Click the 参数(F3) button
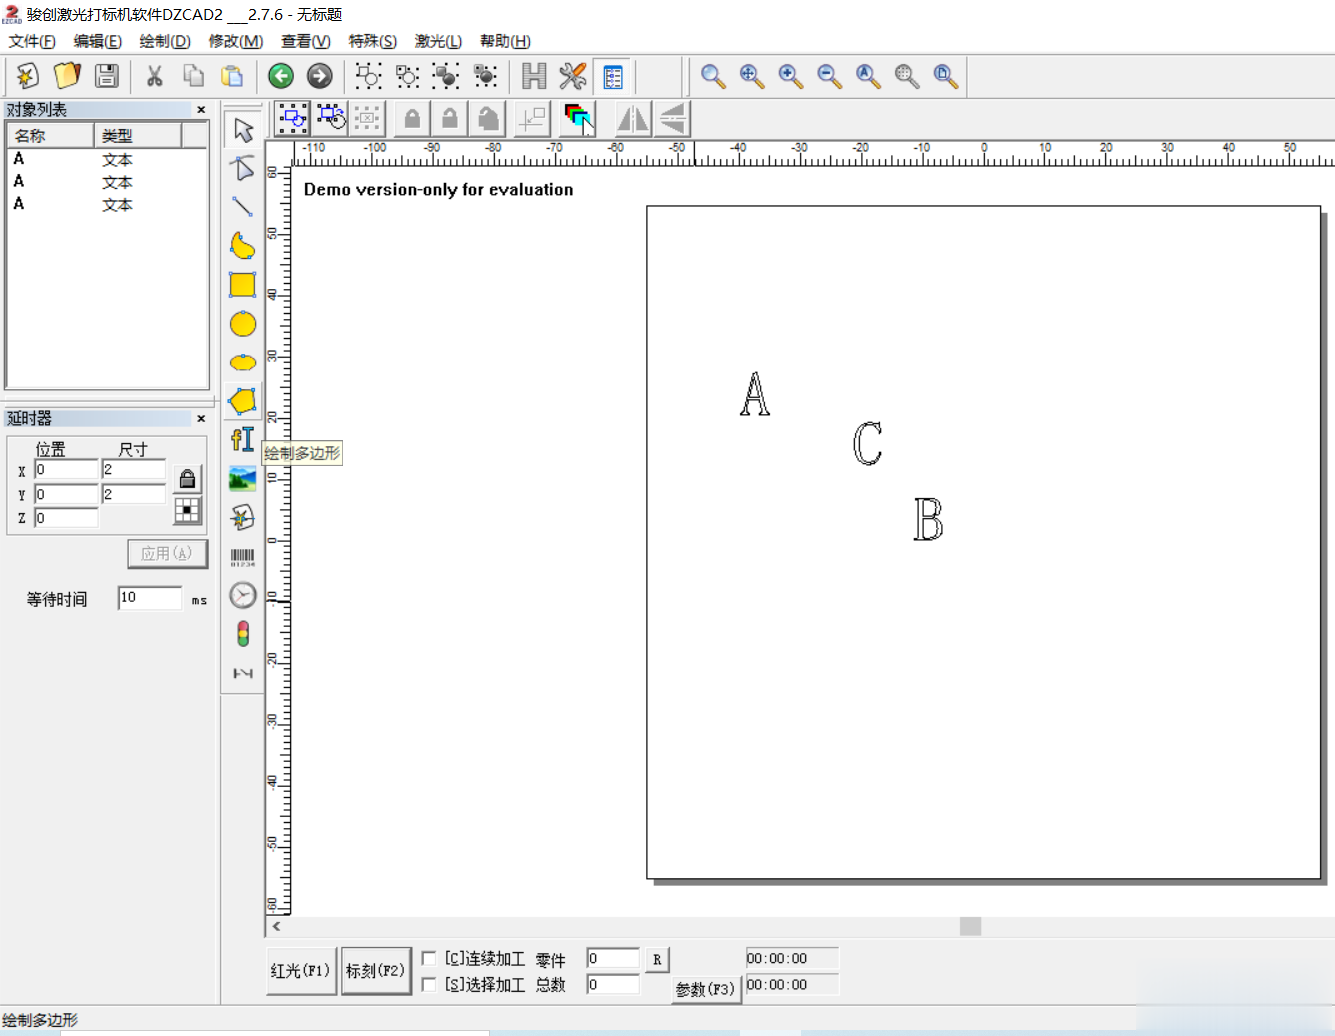 [705, 989]
